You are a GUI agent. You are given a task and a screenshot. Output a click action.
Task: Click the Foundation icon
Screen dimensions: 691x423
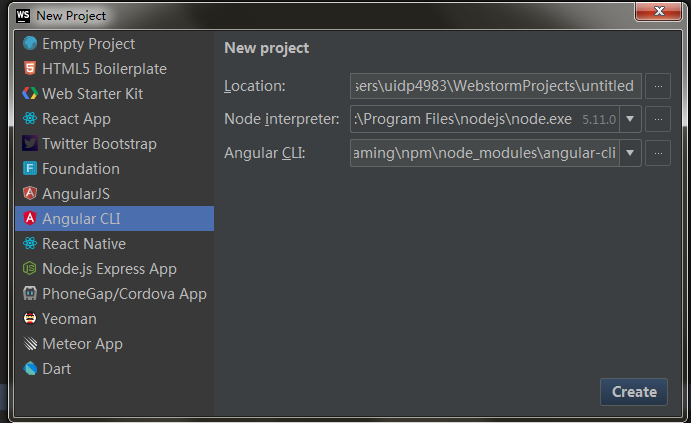tap(30, 169)
